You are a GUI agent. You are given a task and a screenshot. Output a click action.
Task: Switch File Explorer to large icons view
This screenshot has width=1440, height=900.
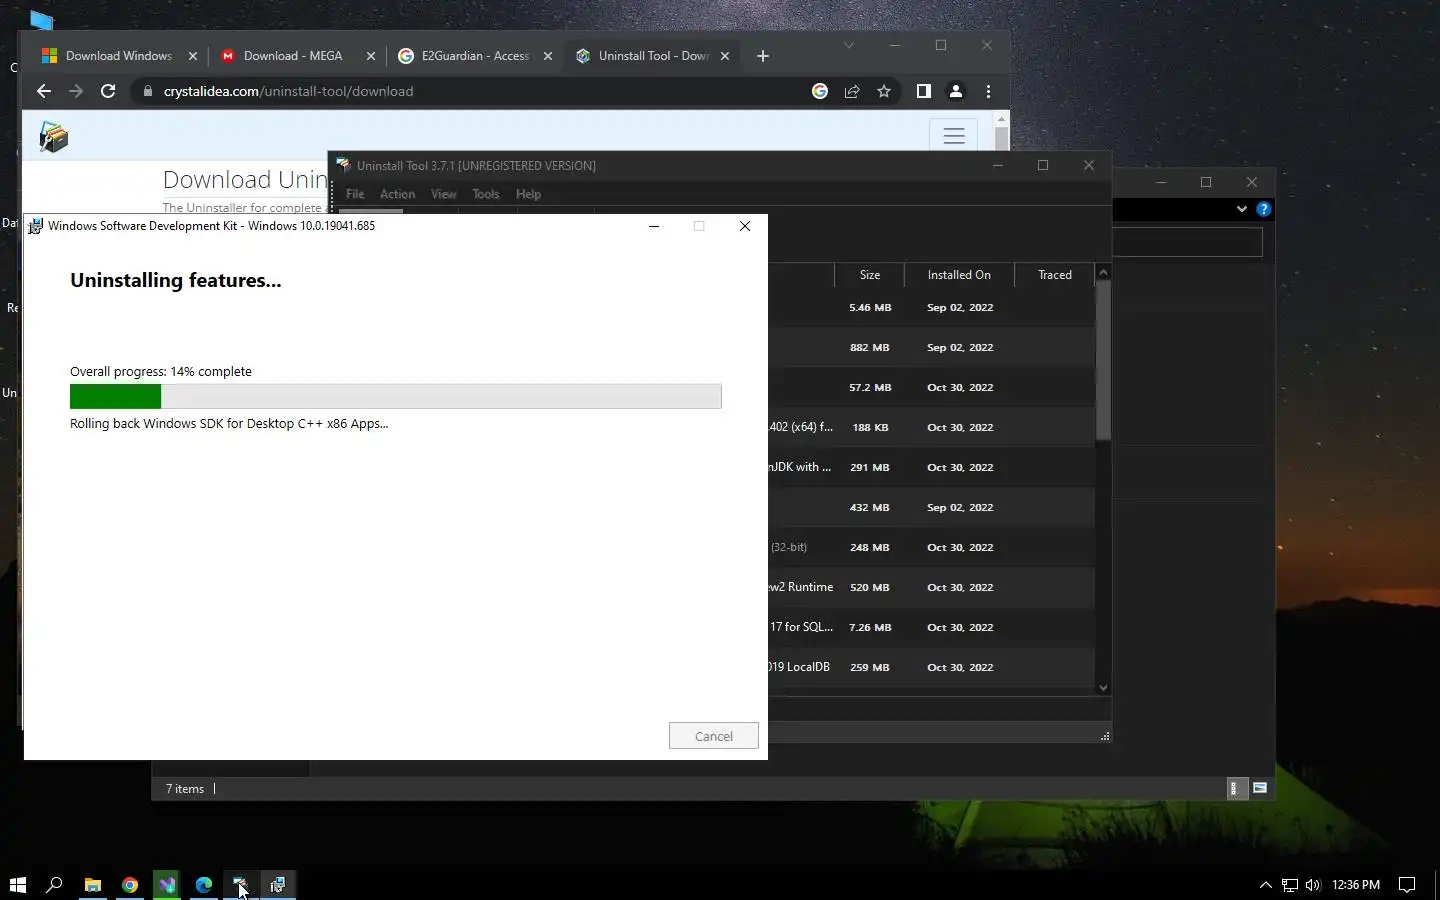click(1259, 788)
